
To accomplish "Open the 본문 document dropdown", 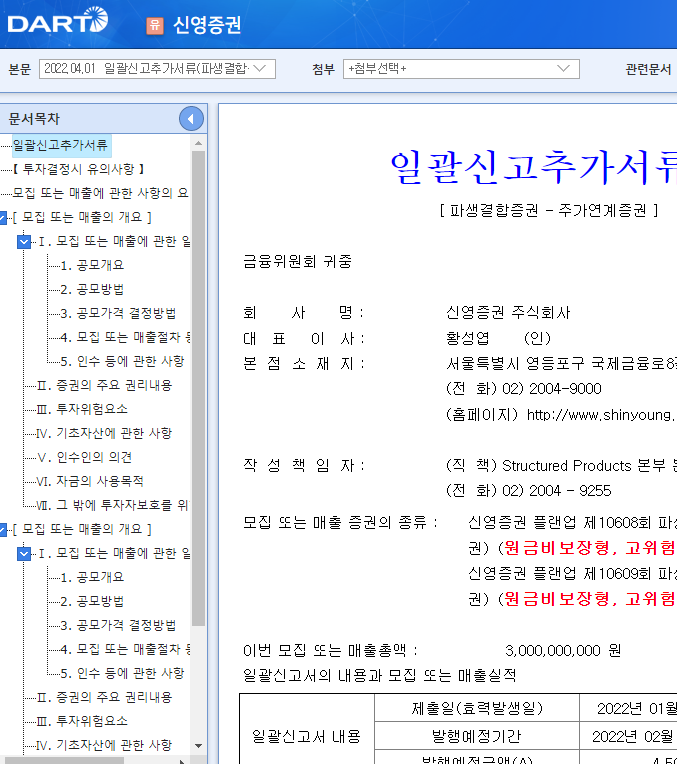I will [157, 69].
